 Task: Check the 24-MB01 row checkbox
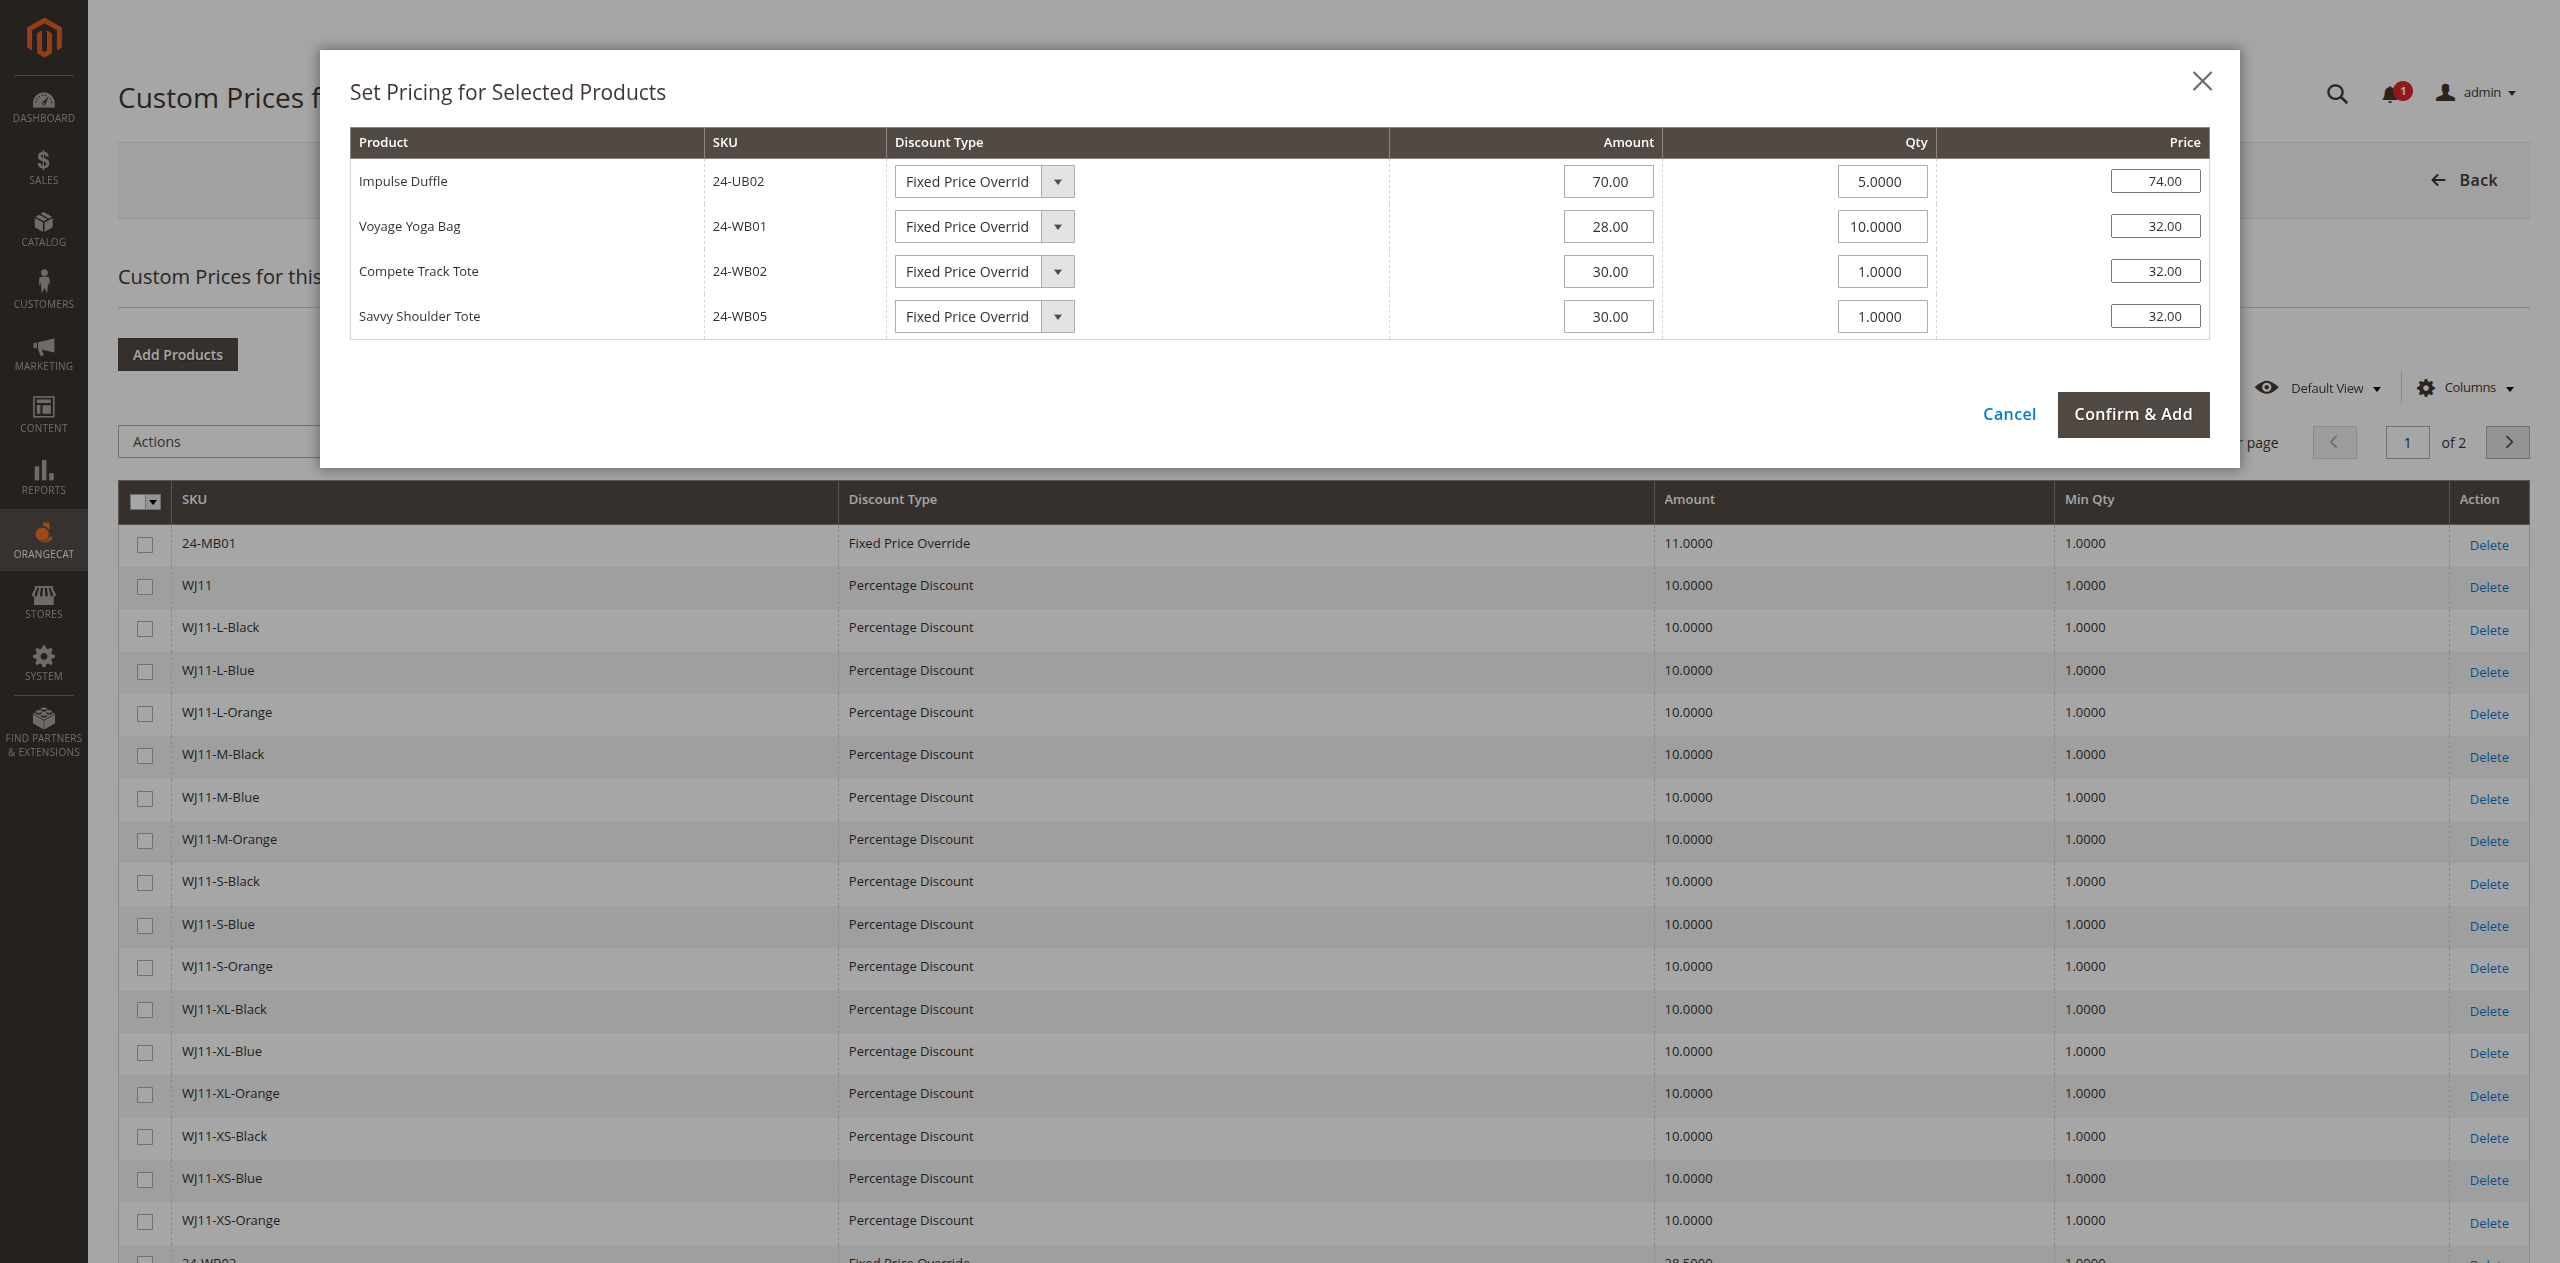point(145,545)
